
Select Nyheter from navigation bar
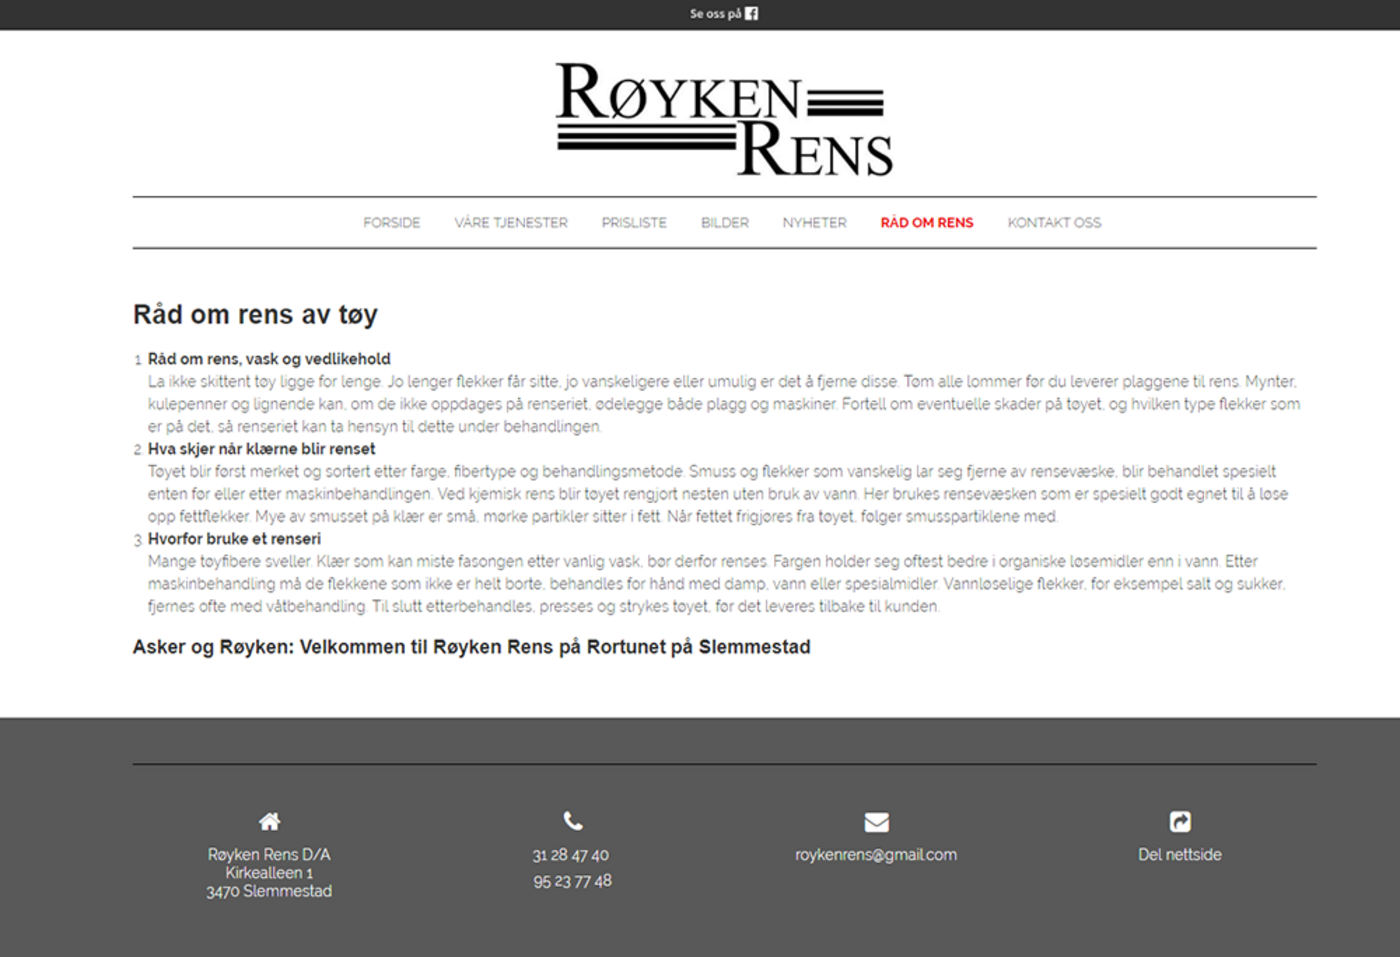coord(814,223)
